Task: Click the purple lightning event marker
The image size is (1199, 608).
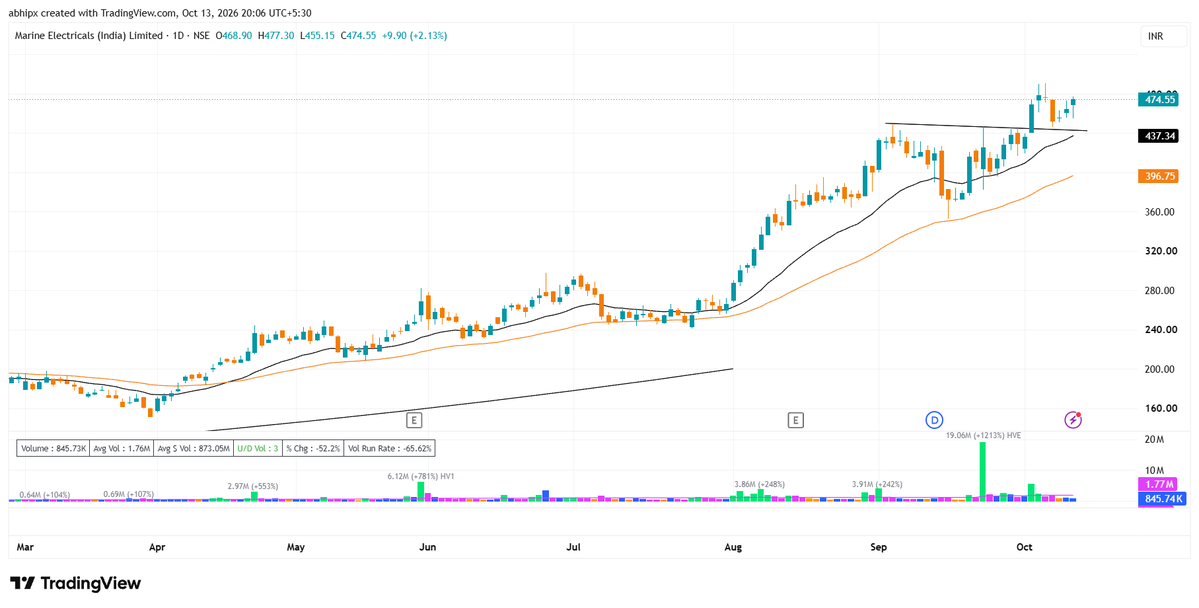Action: [1073, 419]
